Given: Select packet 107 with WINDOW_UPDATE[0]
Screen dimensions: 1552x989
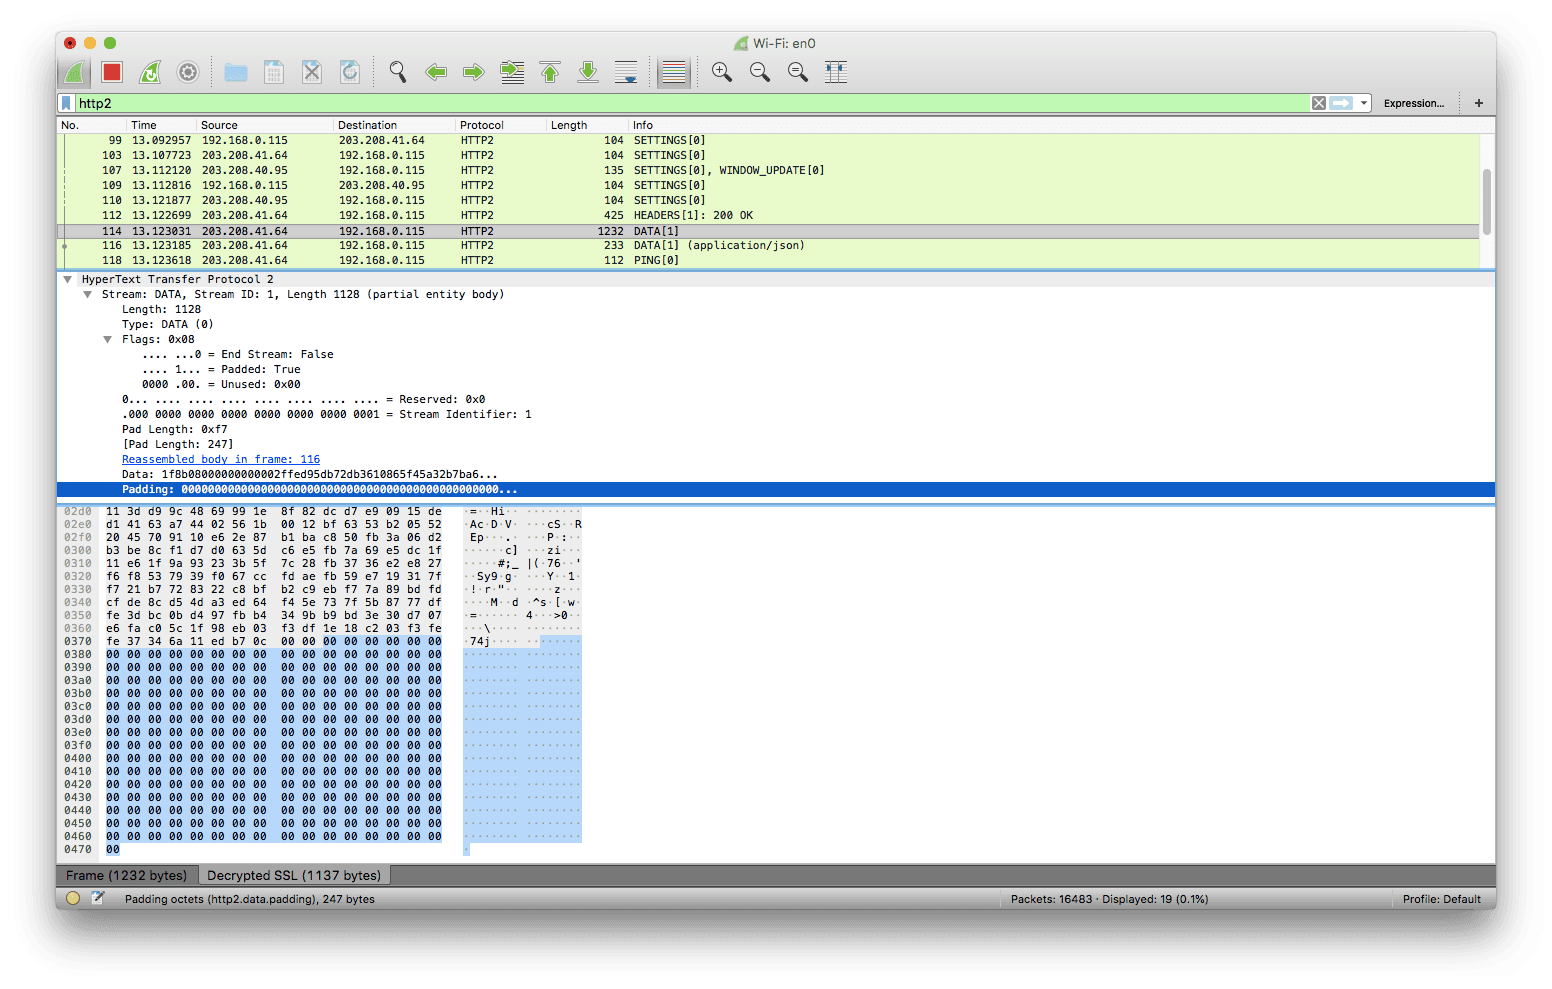Looking at the screenshot, I should (768, 170).
